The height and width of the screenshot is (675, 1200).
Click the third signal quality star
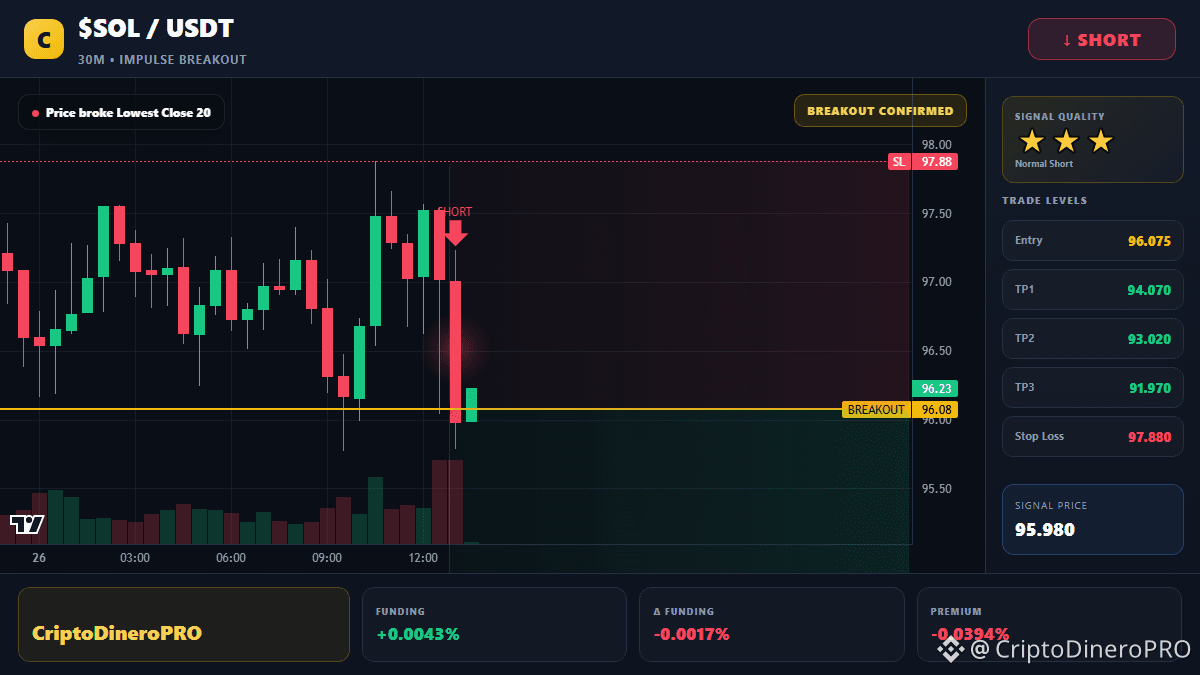(1100, 141)
